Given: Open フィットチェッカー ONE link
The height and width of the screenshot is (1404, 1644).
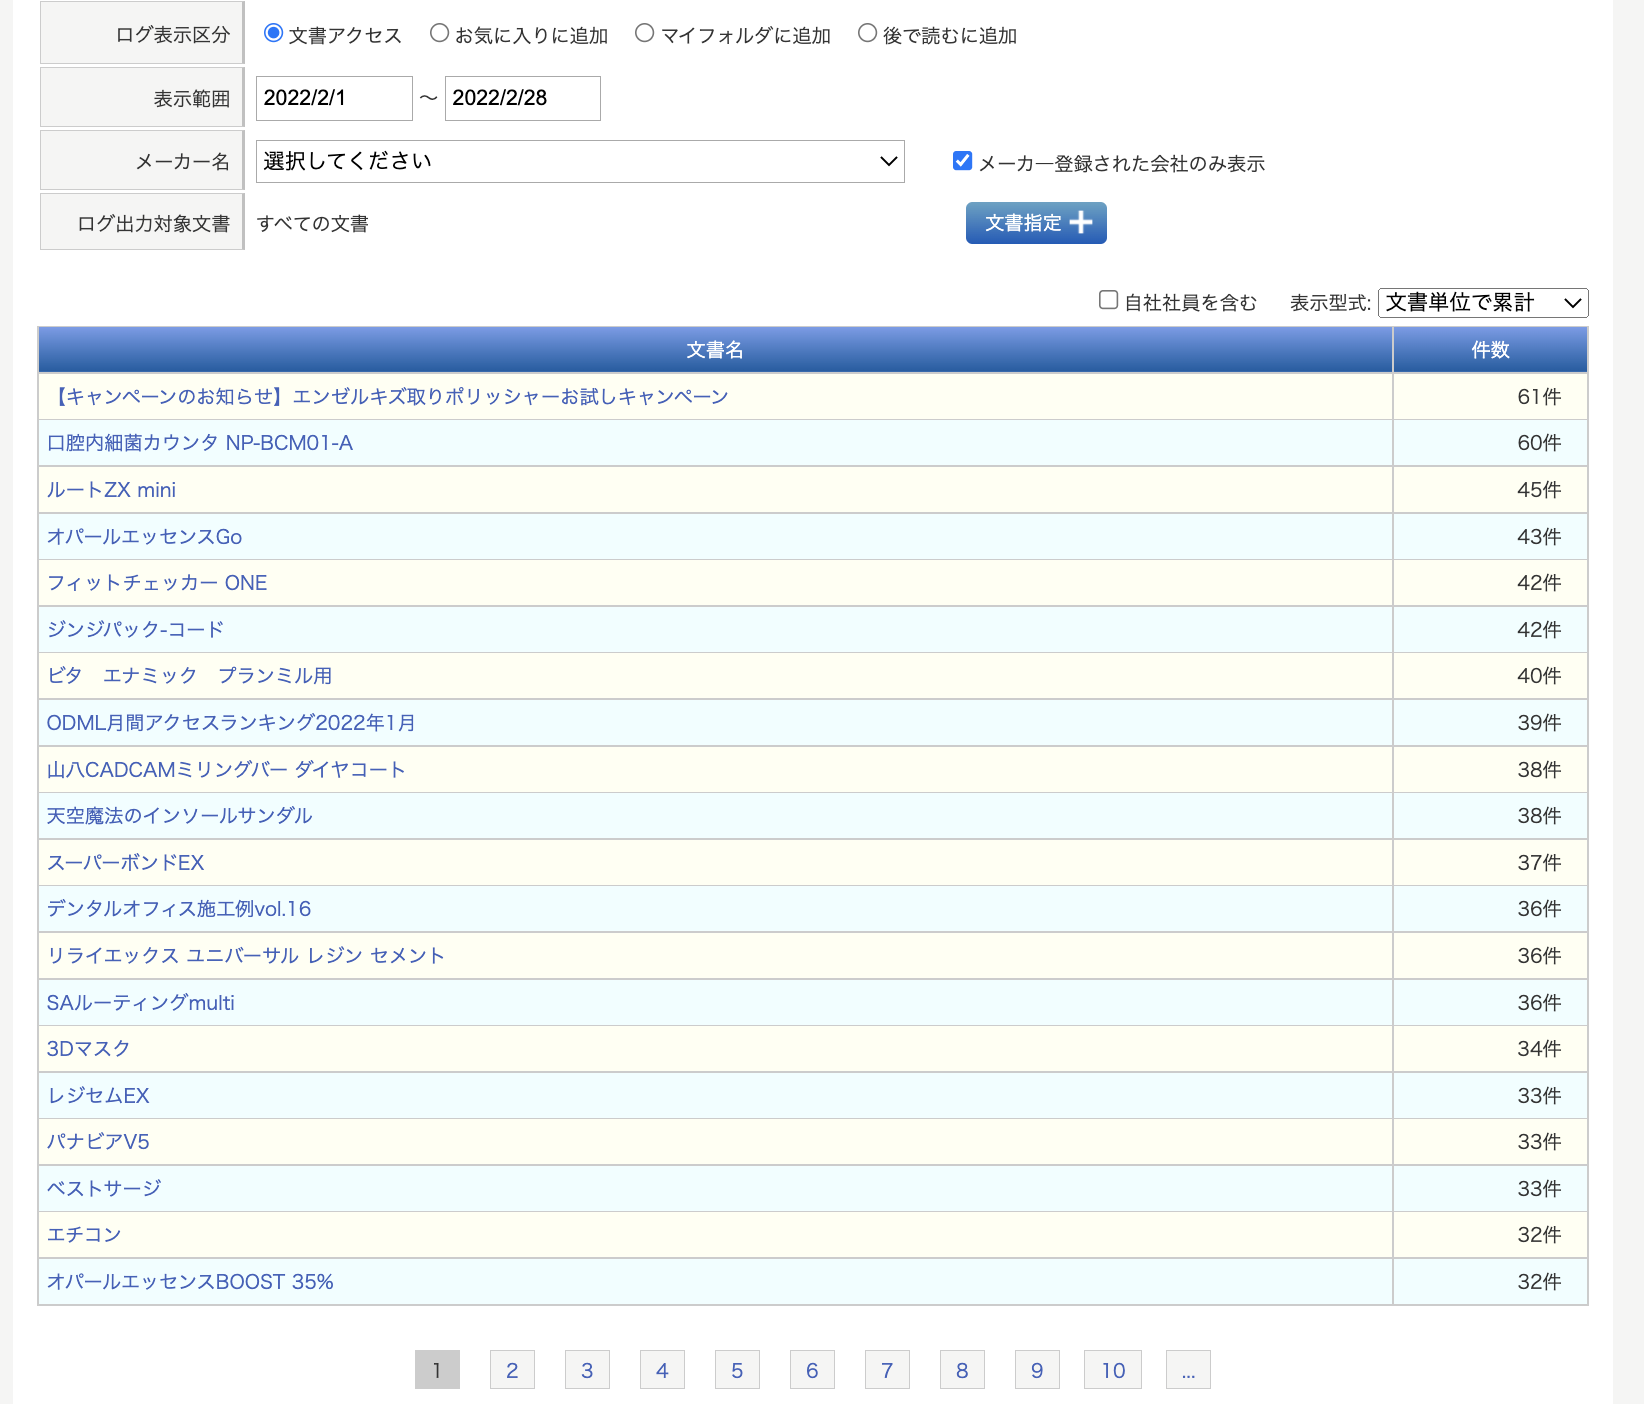Looking at the screenshot, I should click(x=157, y=583).
